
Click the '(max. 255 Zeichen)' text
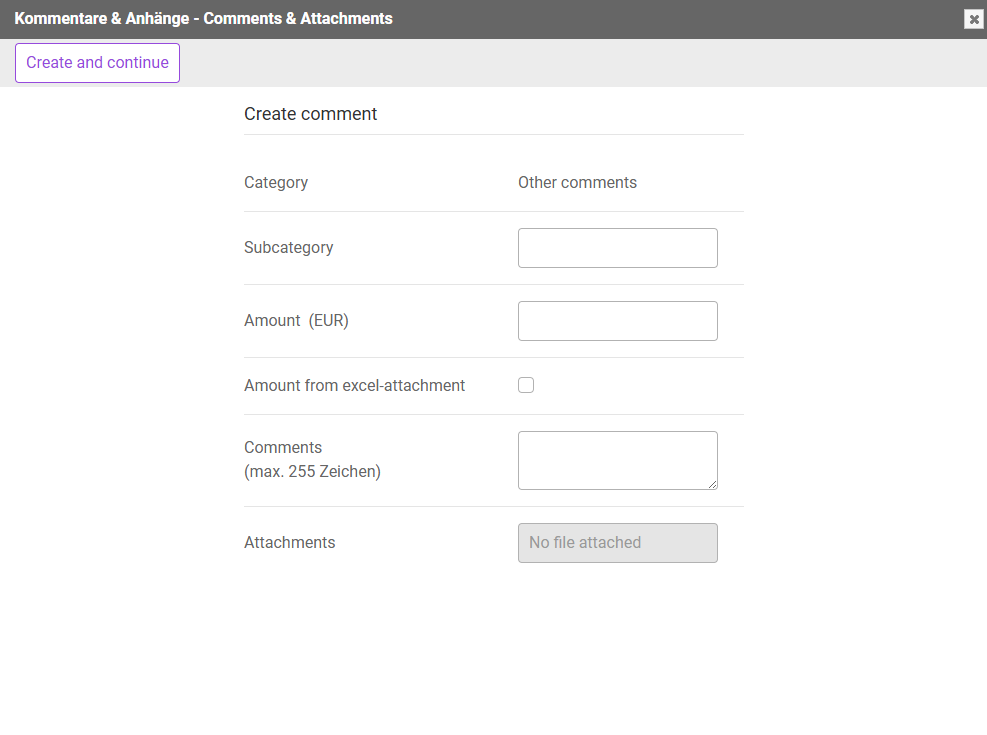(x=312, y=471)
